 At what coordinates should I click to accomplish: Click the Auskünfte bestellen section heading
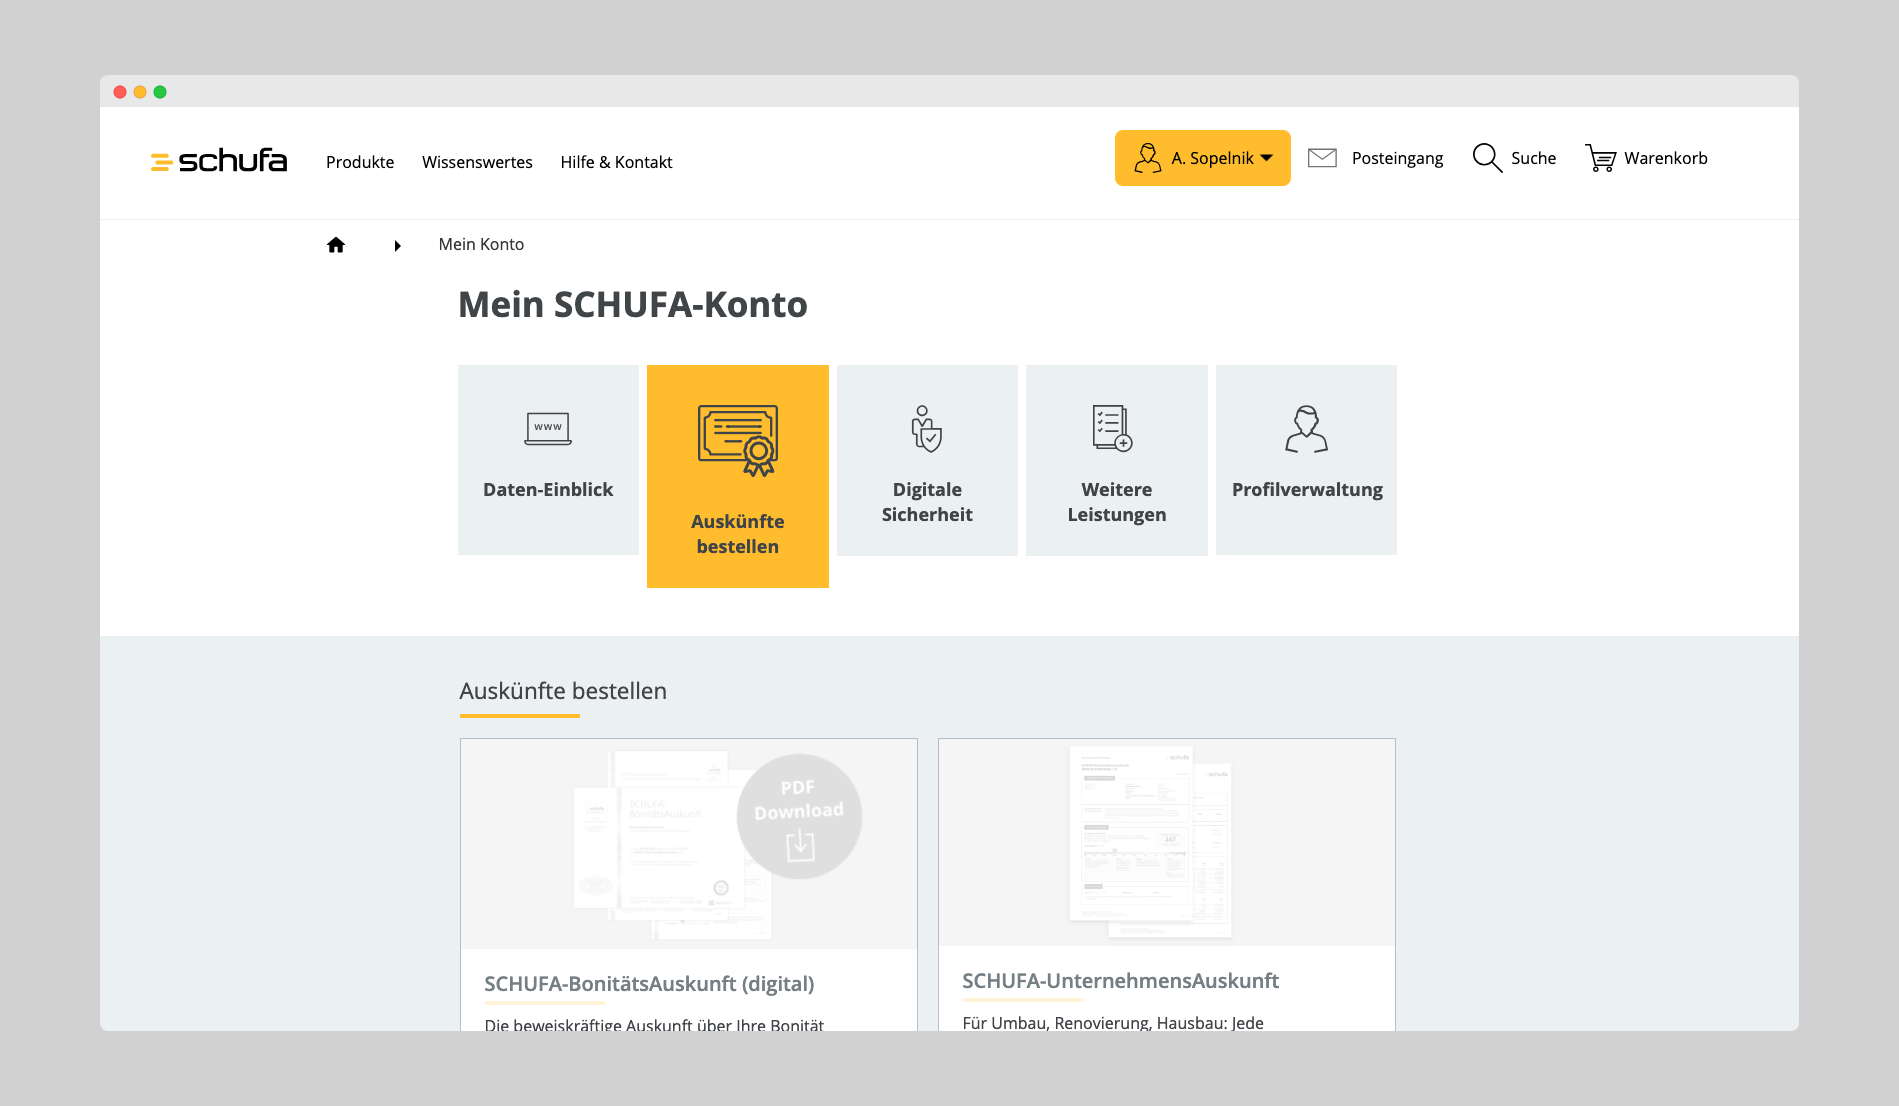[563, 691]
